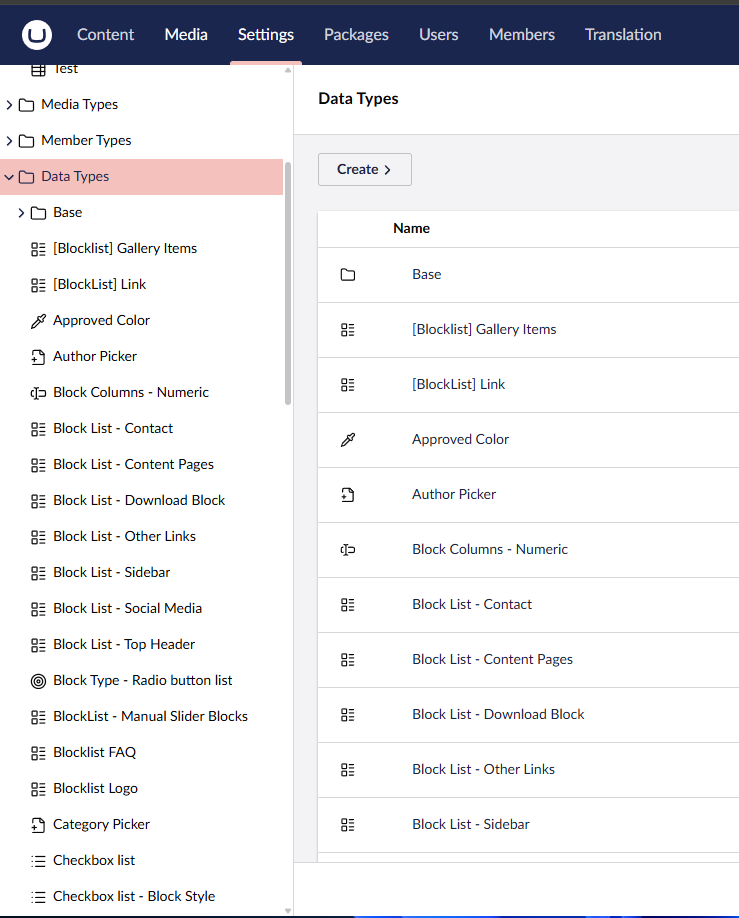739x918 pixels.
Task: Click the Test grid icon at sidebar top
Action: click(x=37, y=68)
